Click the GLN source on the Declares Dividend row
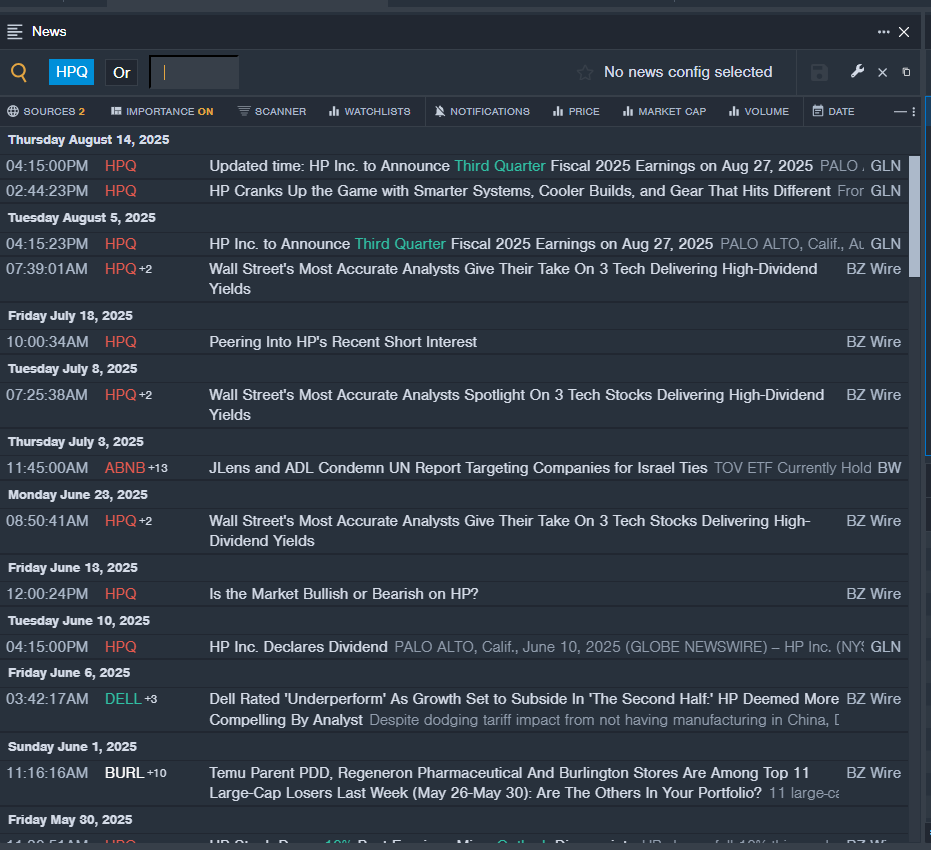 coord(886,646)
